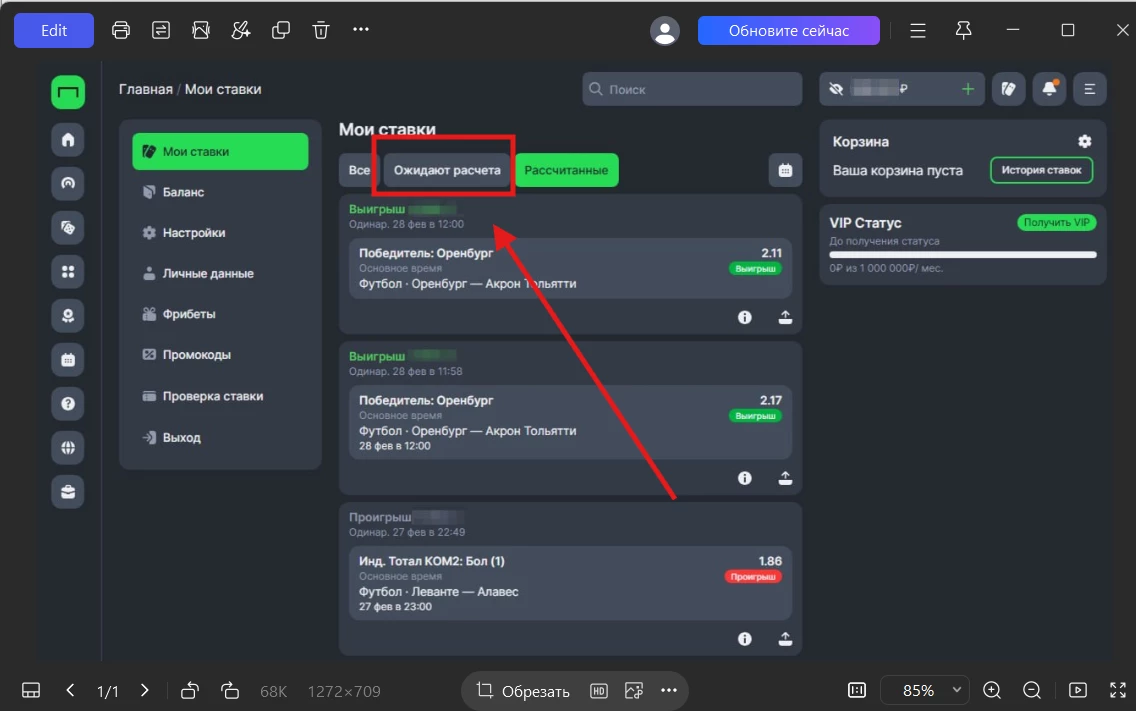Click the Обрезать crop button
1136x711 pixels.
[523, 691]
